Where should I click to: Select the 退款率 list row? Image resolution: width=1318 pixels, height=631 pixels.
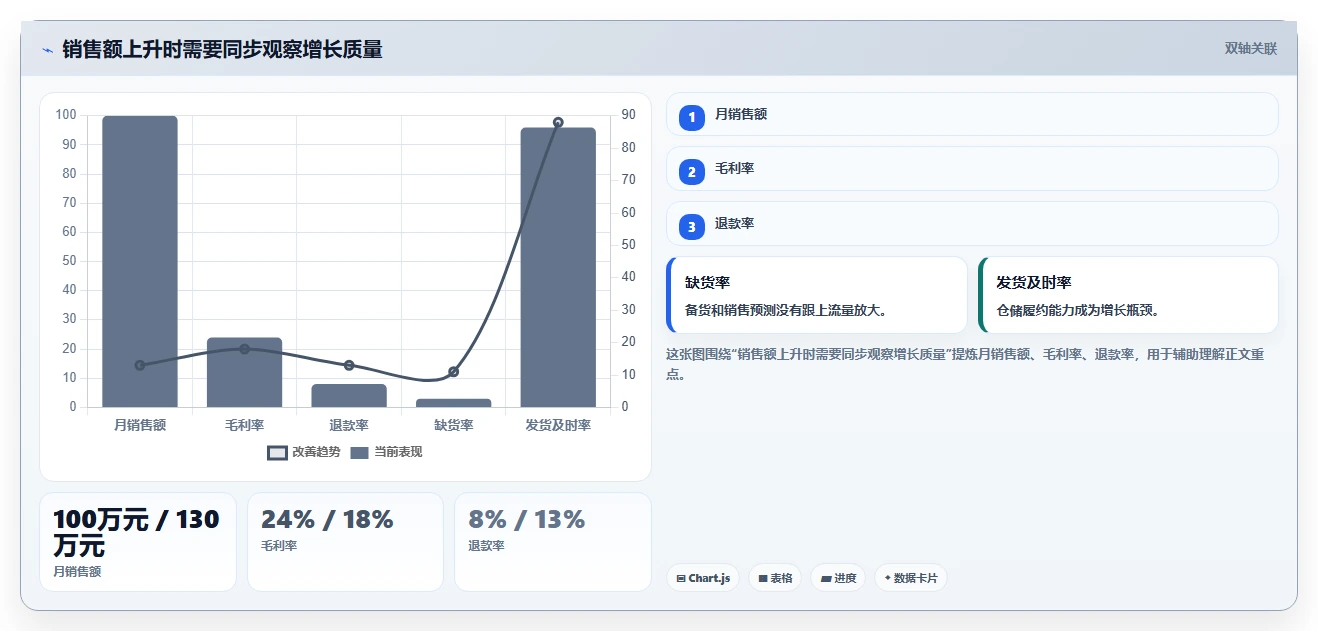pos(972,223)
